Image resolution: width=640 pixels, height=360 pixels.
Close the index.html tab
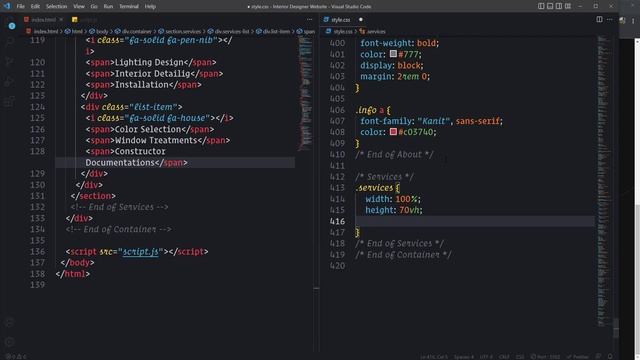coord(61,19)
